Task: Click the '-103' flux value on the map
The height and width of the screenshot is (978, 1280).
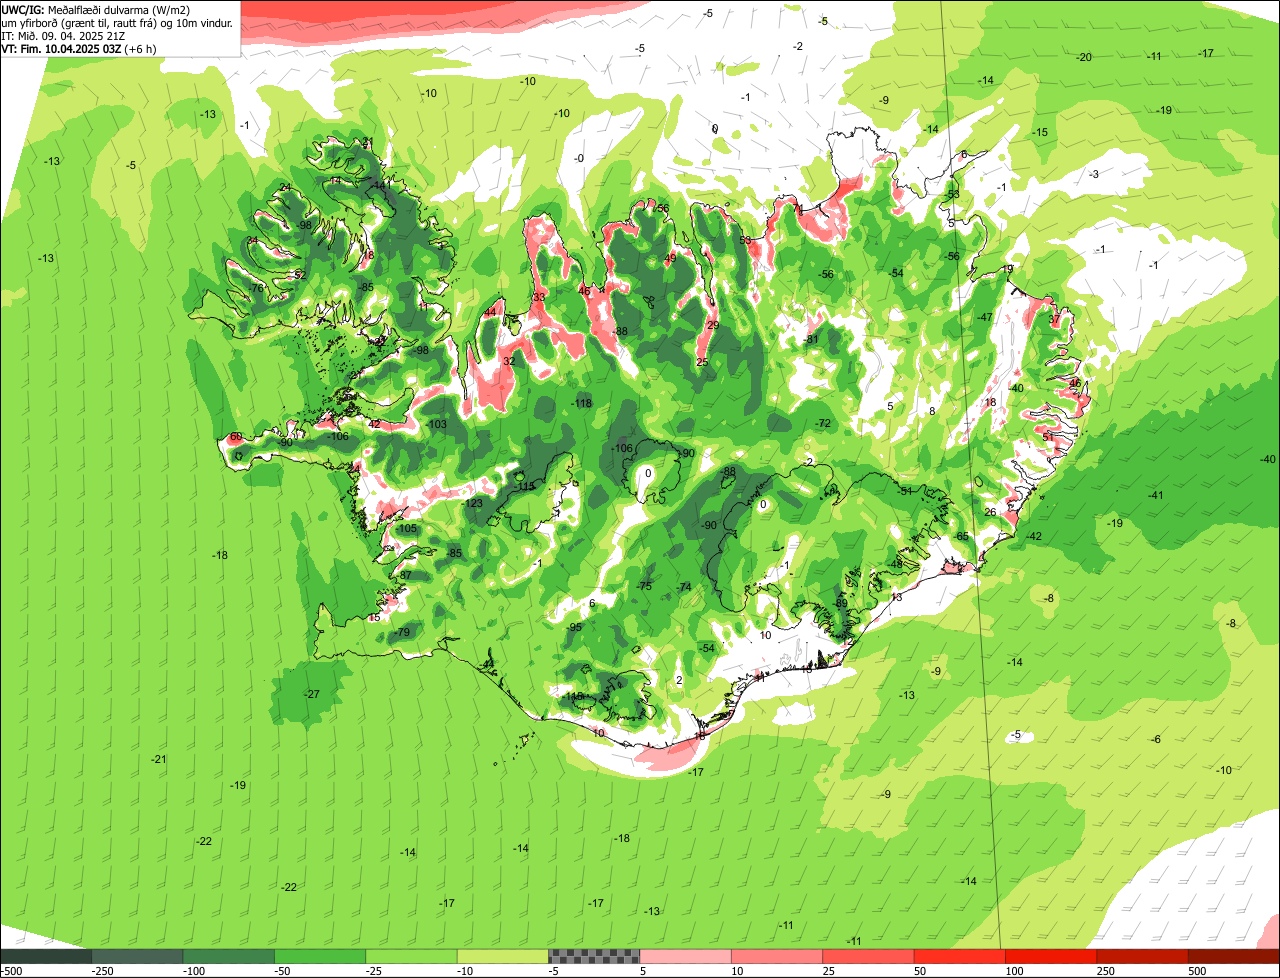Action: pos(437,425)
